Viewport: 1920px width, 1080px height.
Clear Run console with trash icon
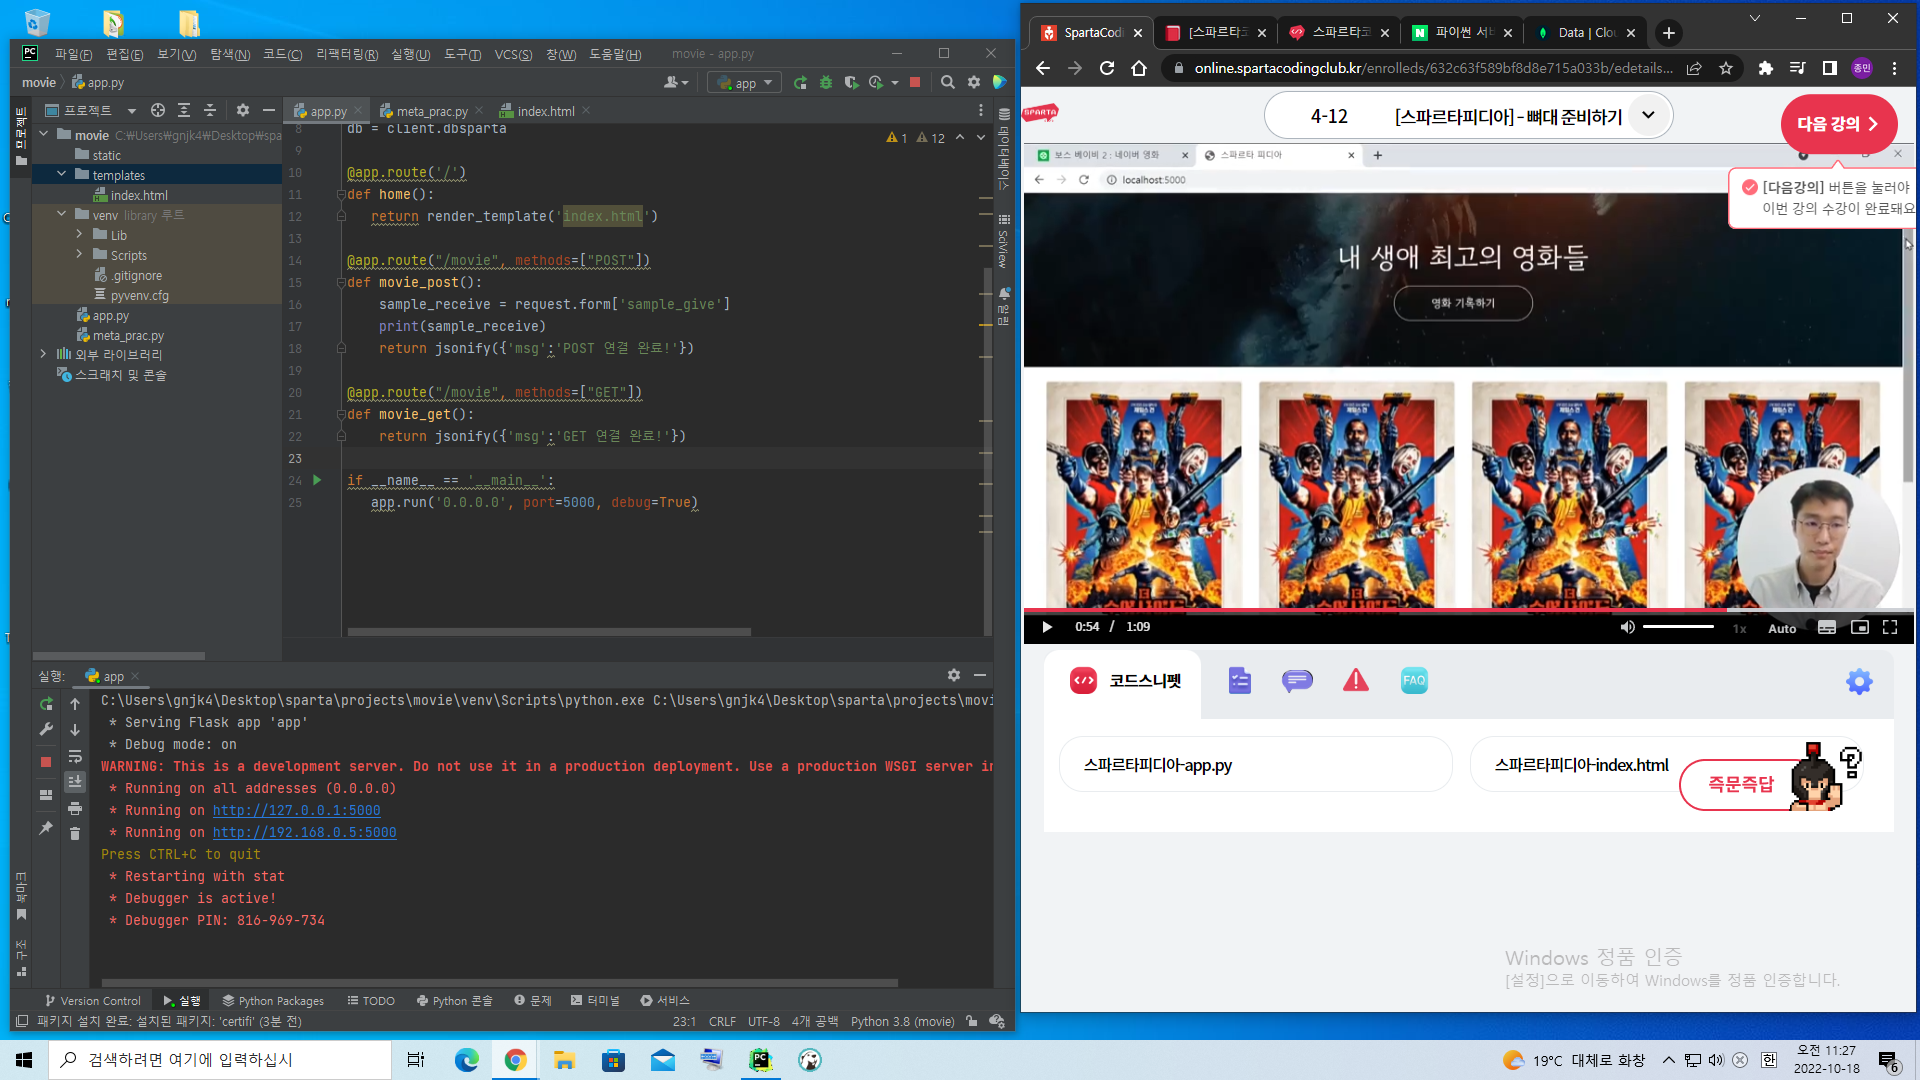75,833
